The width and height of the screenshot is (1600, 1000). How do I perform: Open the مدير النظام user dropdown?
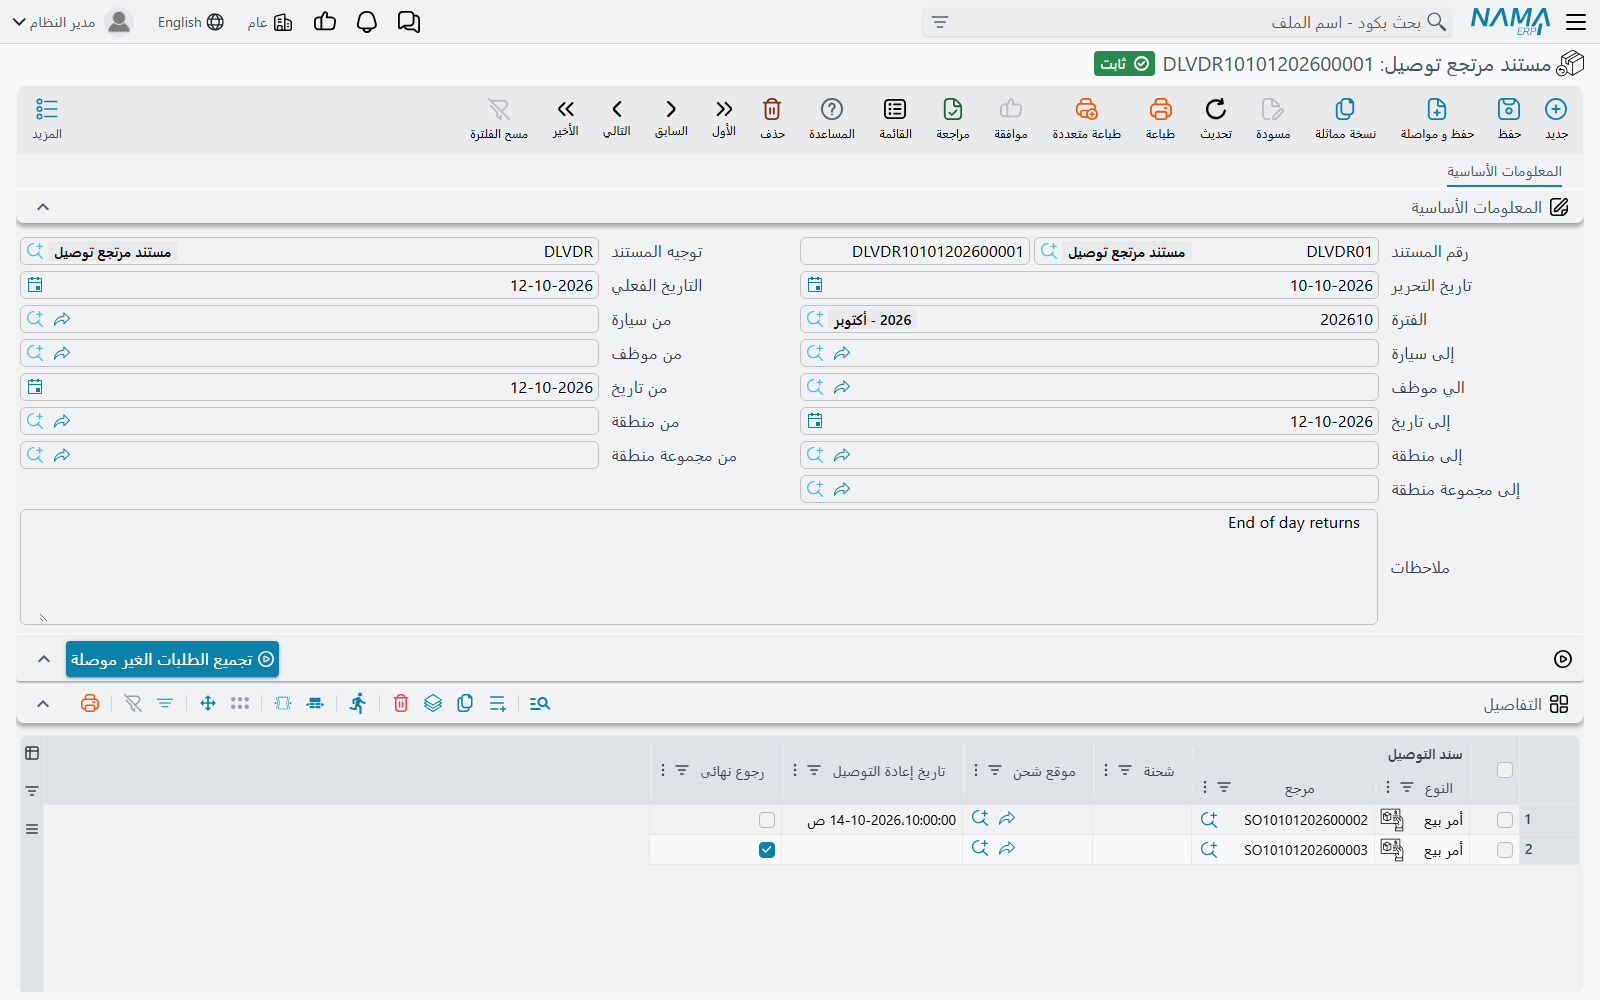click(72, 22)
